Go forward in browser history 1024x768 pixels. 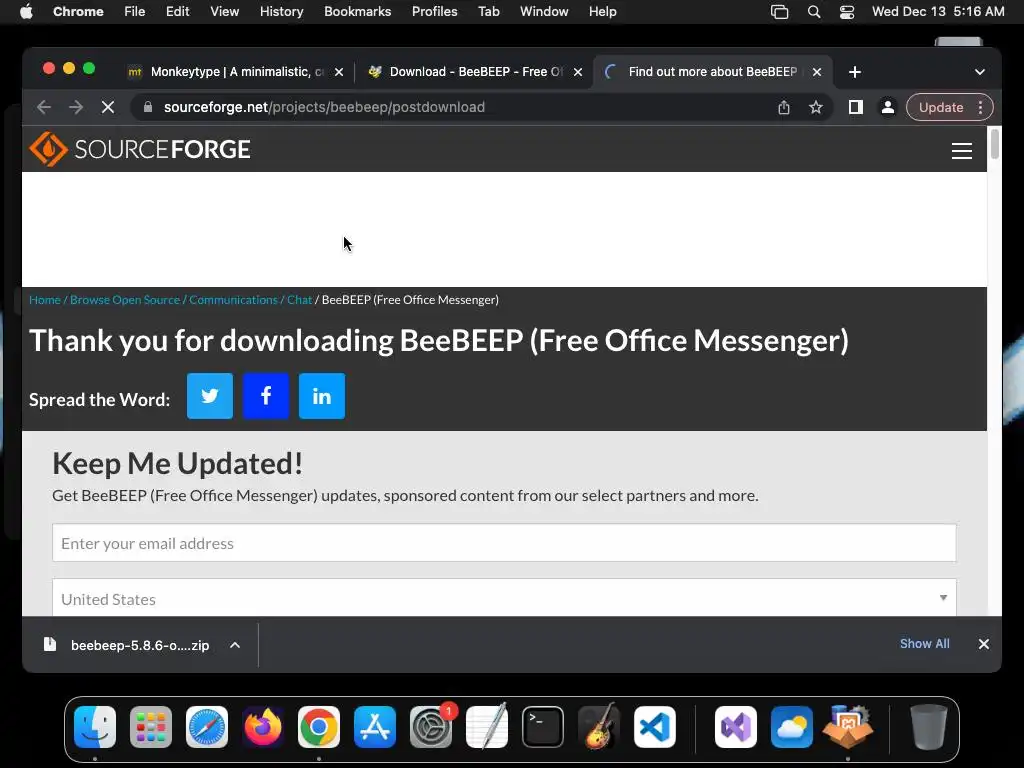coord(76,107)
